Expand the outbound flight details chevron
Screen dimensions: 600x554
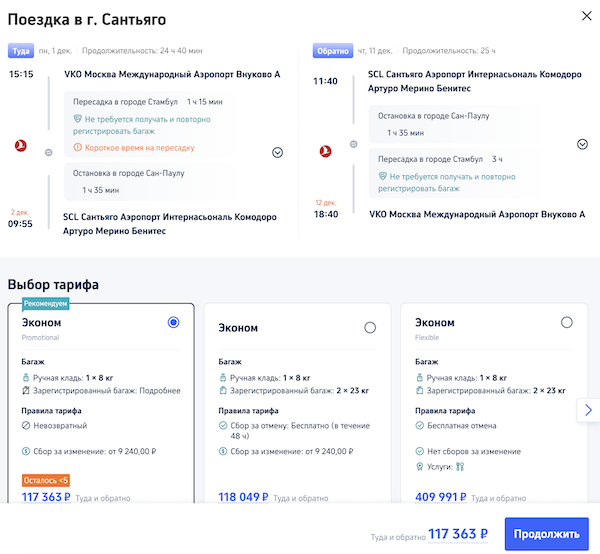point(277,152)
